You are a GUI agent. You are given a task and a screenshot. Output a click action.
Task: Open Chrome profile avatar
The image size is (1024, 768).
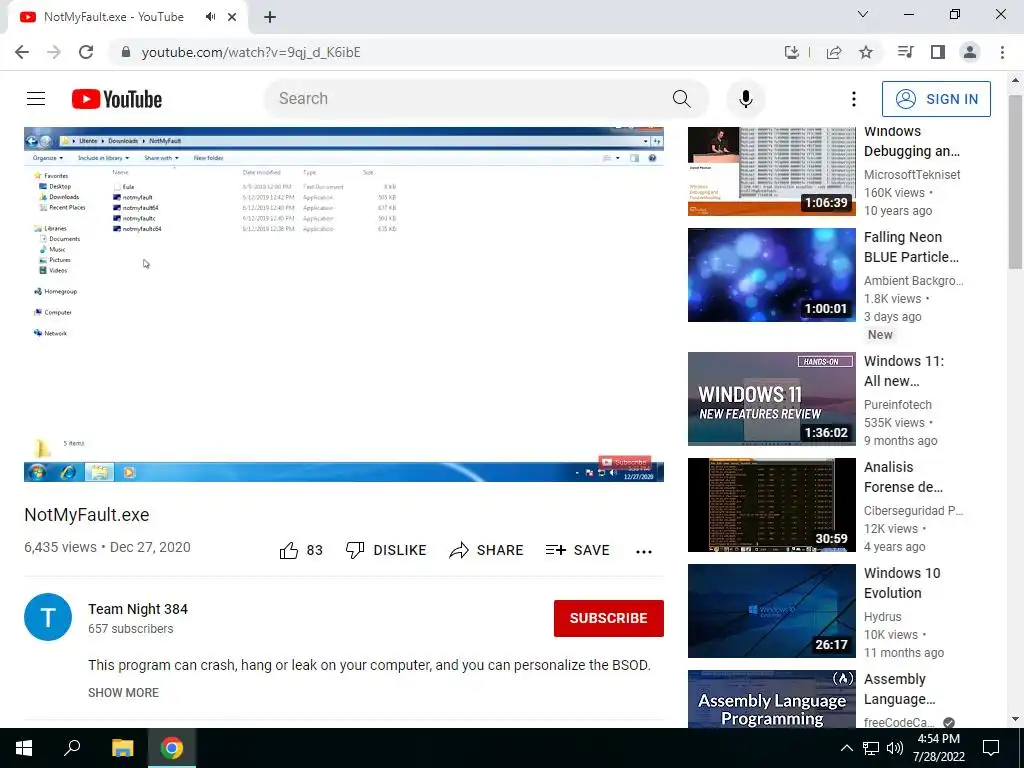point(970,52)
